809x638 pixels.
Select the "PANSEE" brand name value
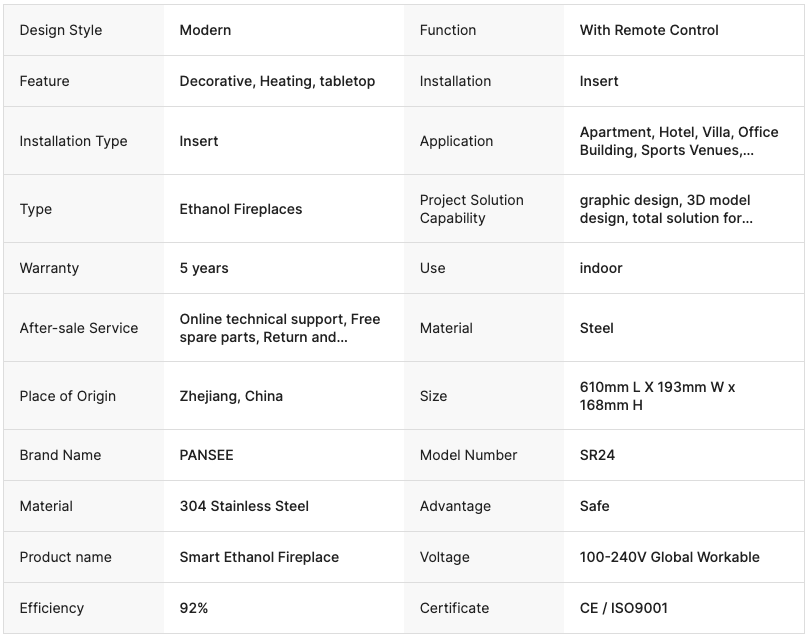(206, 455)
